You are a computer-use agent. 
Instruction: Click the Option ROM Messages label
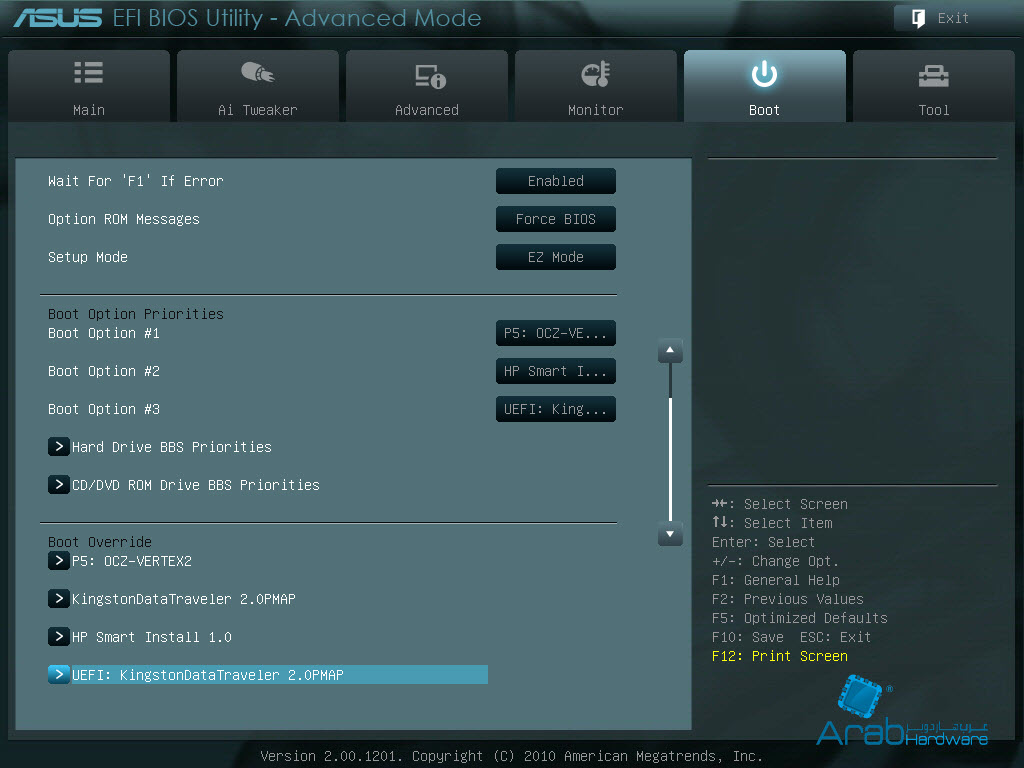click(124, 219)
